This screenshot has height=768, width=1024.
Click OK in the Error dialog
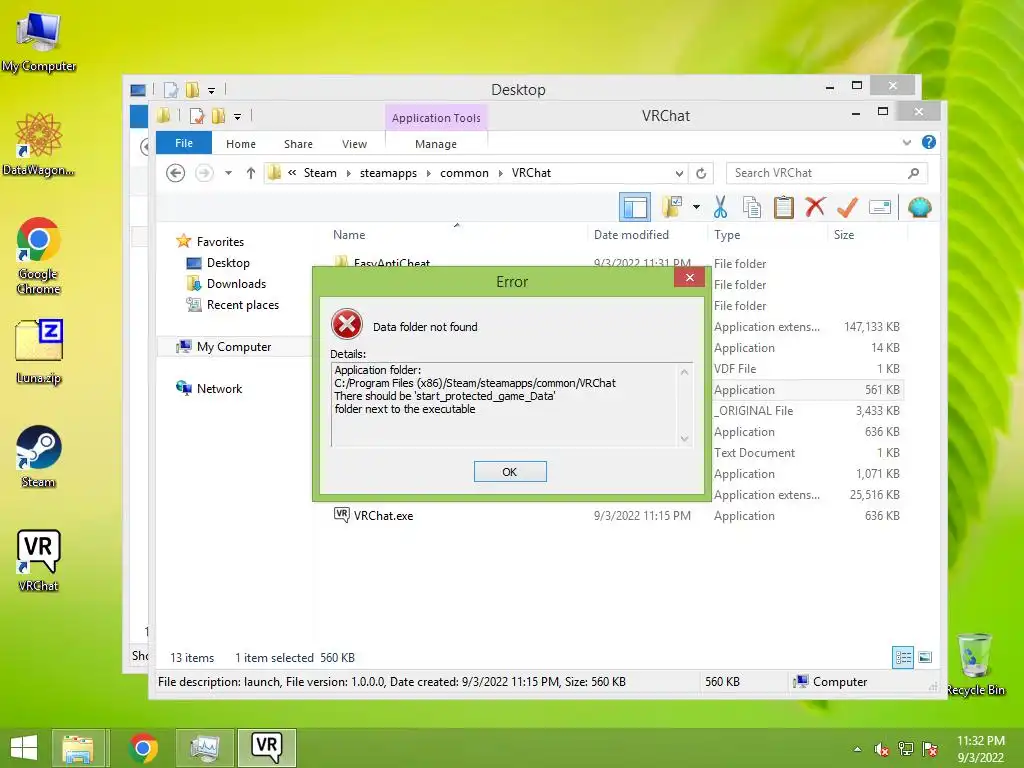click(510, 472)
